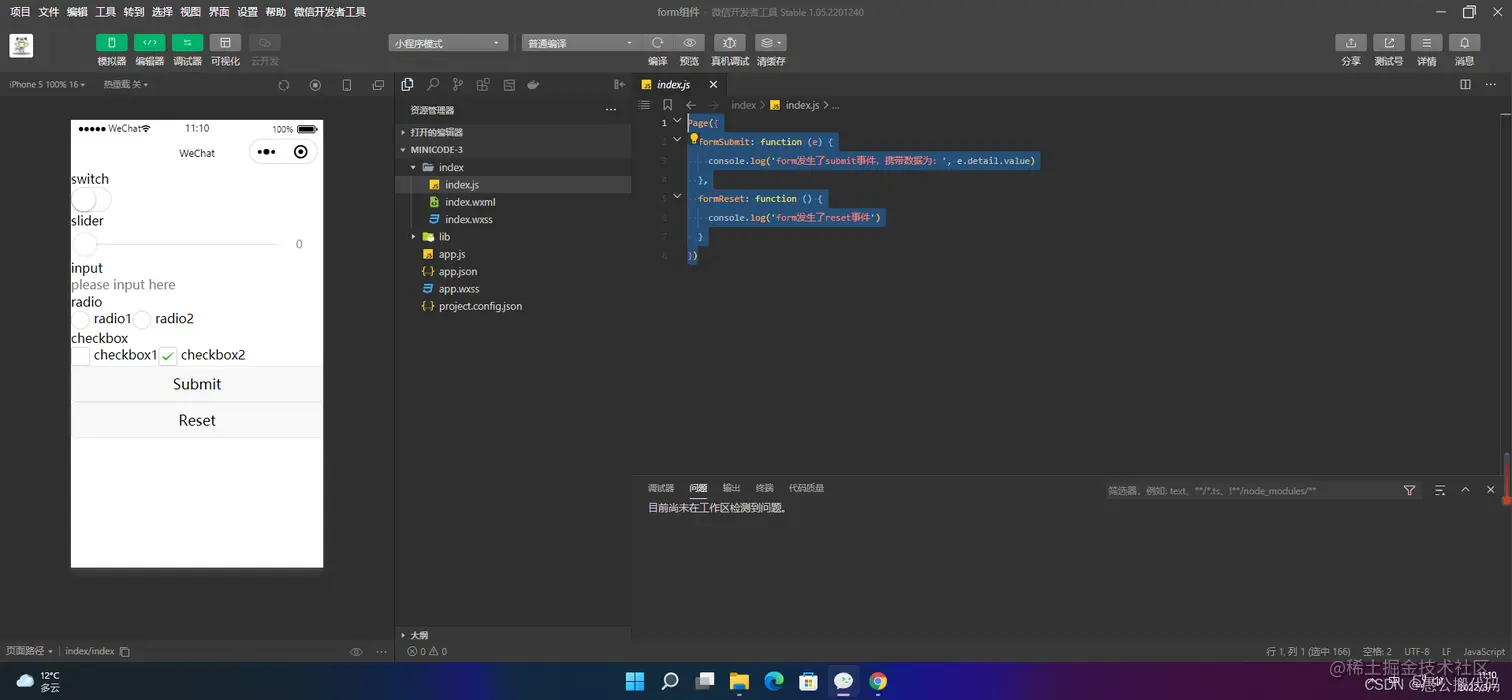This screenshot has height=700, width=1512.
Task: Open the 普通编译 compile mode dropdown
Action: (581, 43)
